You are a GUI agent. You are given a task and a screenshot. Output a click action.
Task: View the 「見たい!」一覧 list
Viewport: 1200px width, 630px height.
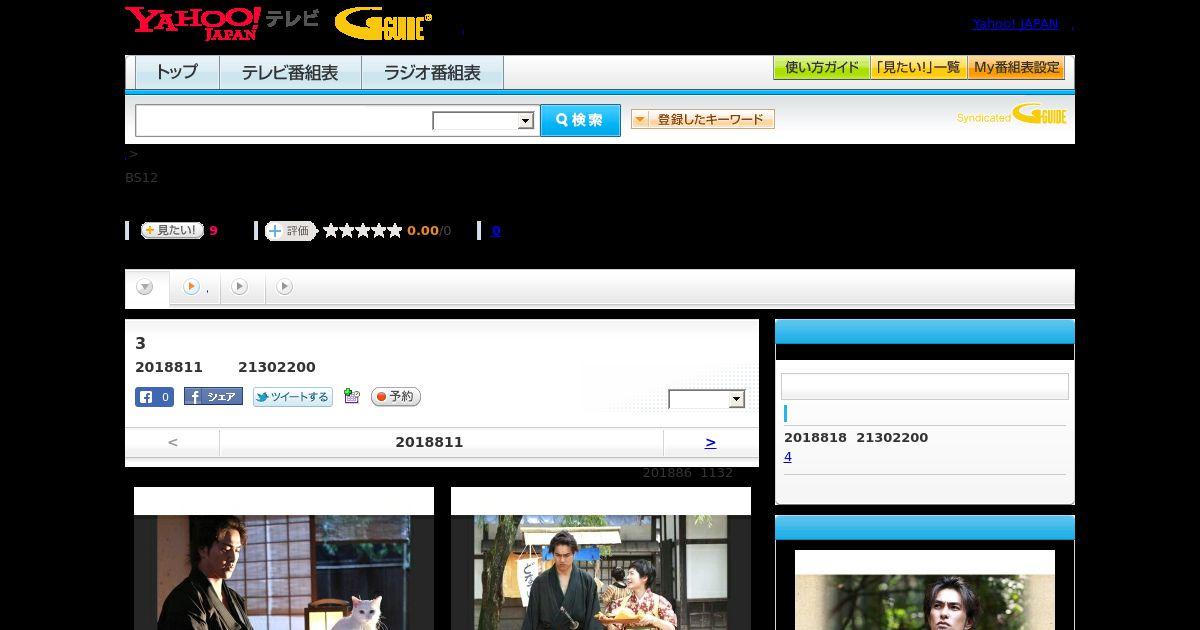[919, 68]
